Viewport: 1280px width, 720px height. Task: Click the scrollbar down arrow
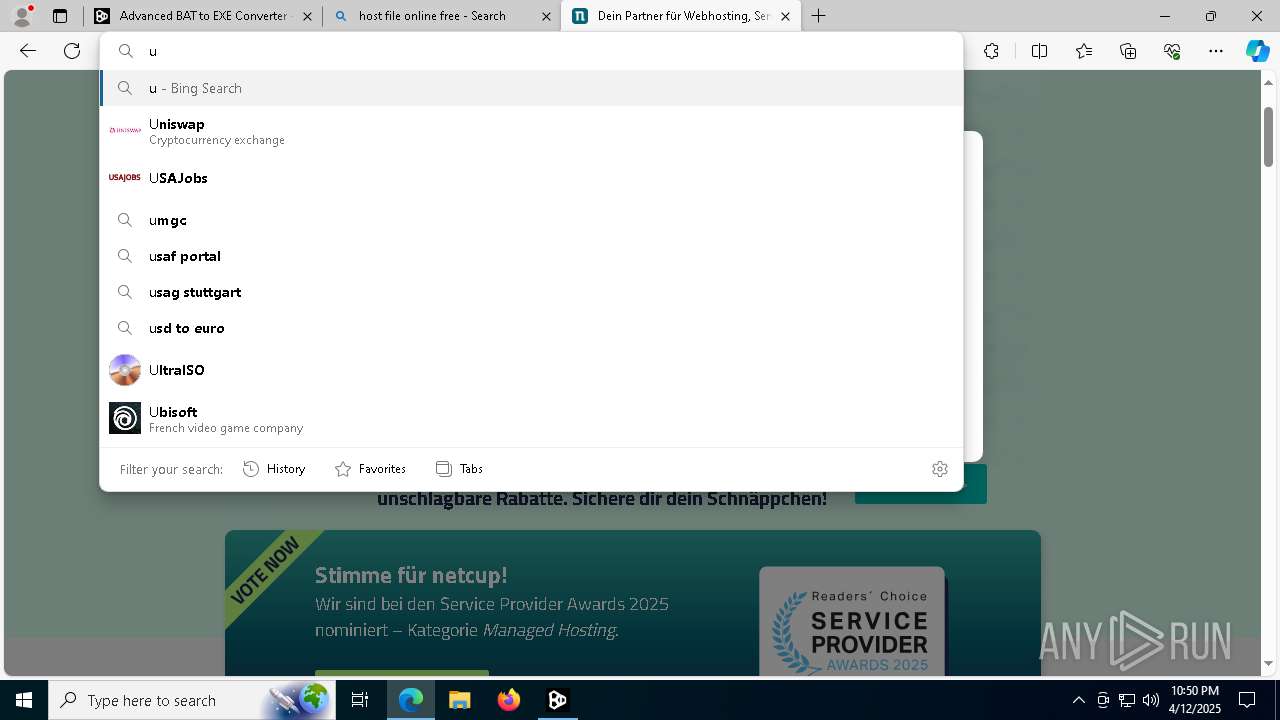[1268, 664]
